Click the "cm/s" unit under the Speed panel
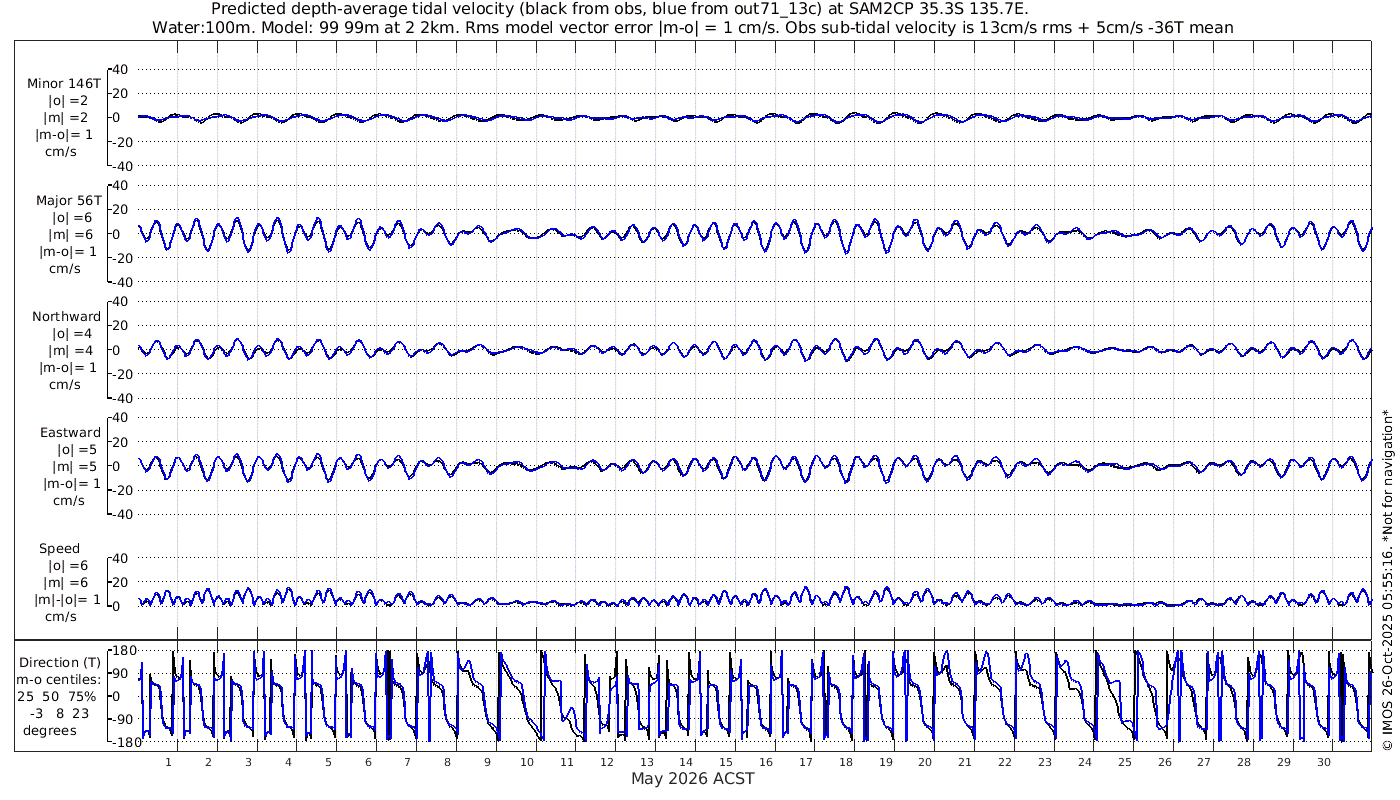Viewport: 1400px width, 800px height. [x=61, y=616]
